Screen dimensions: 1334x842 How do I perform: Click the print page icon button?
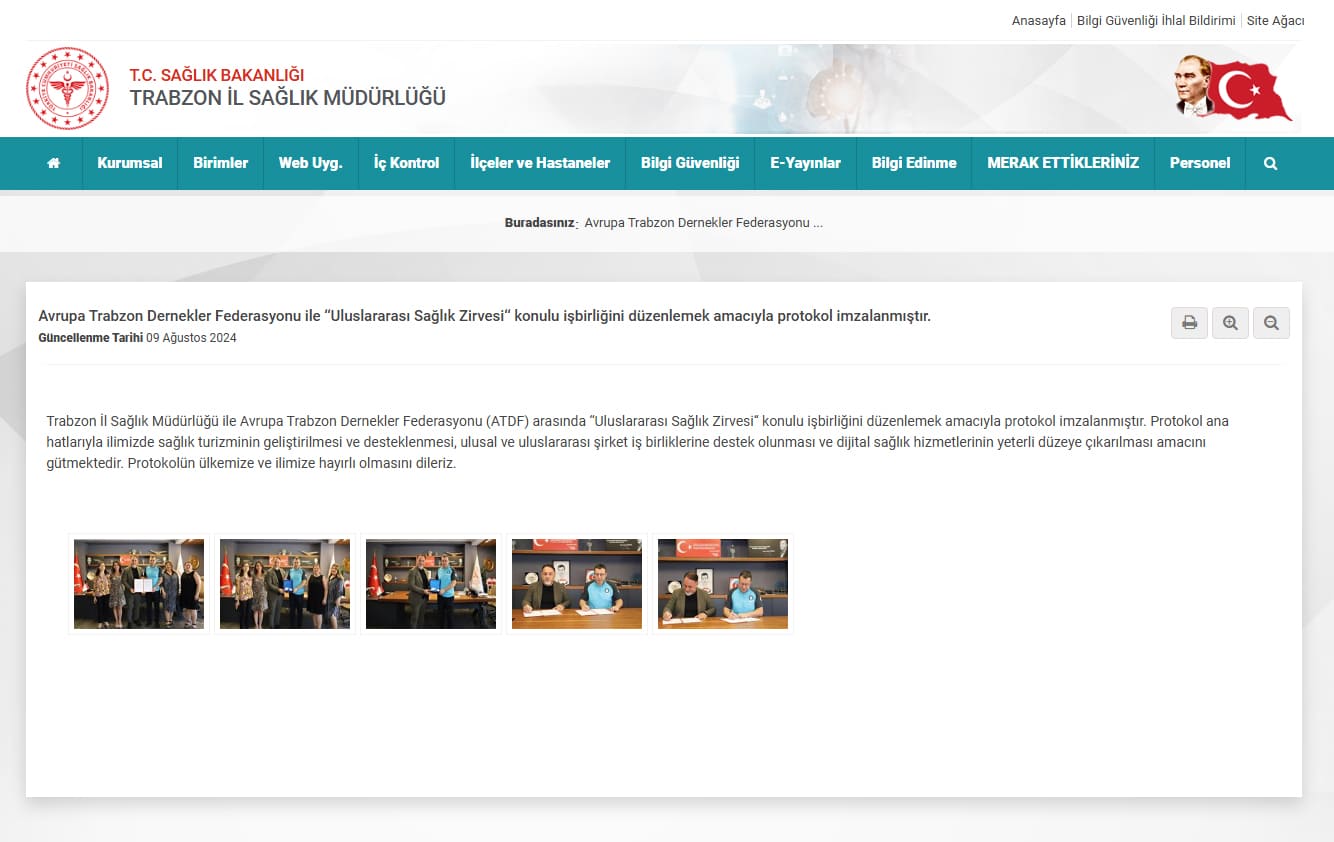pos(1189,323)
